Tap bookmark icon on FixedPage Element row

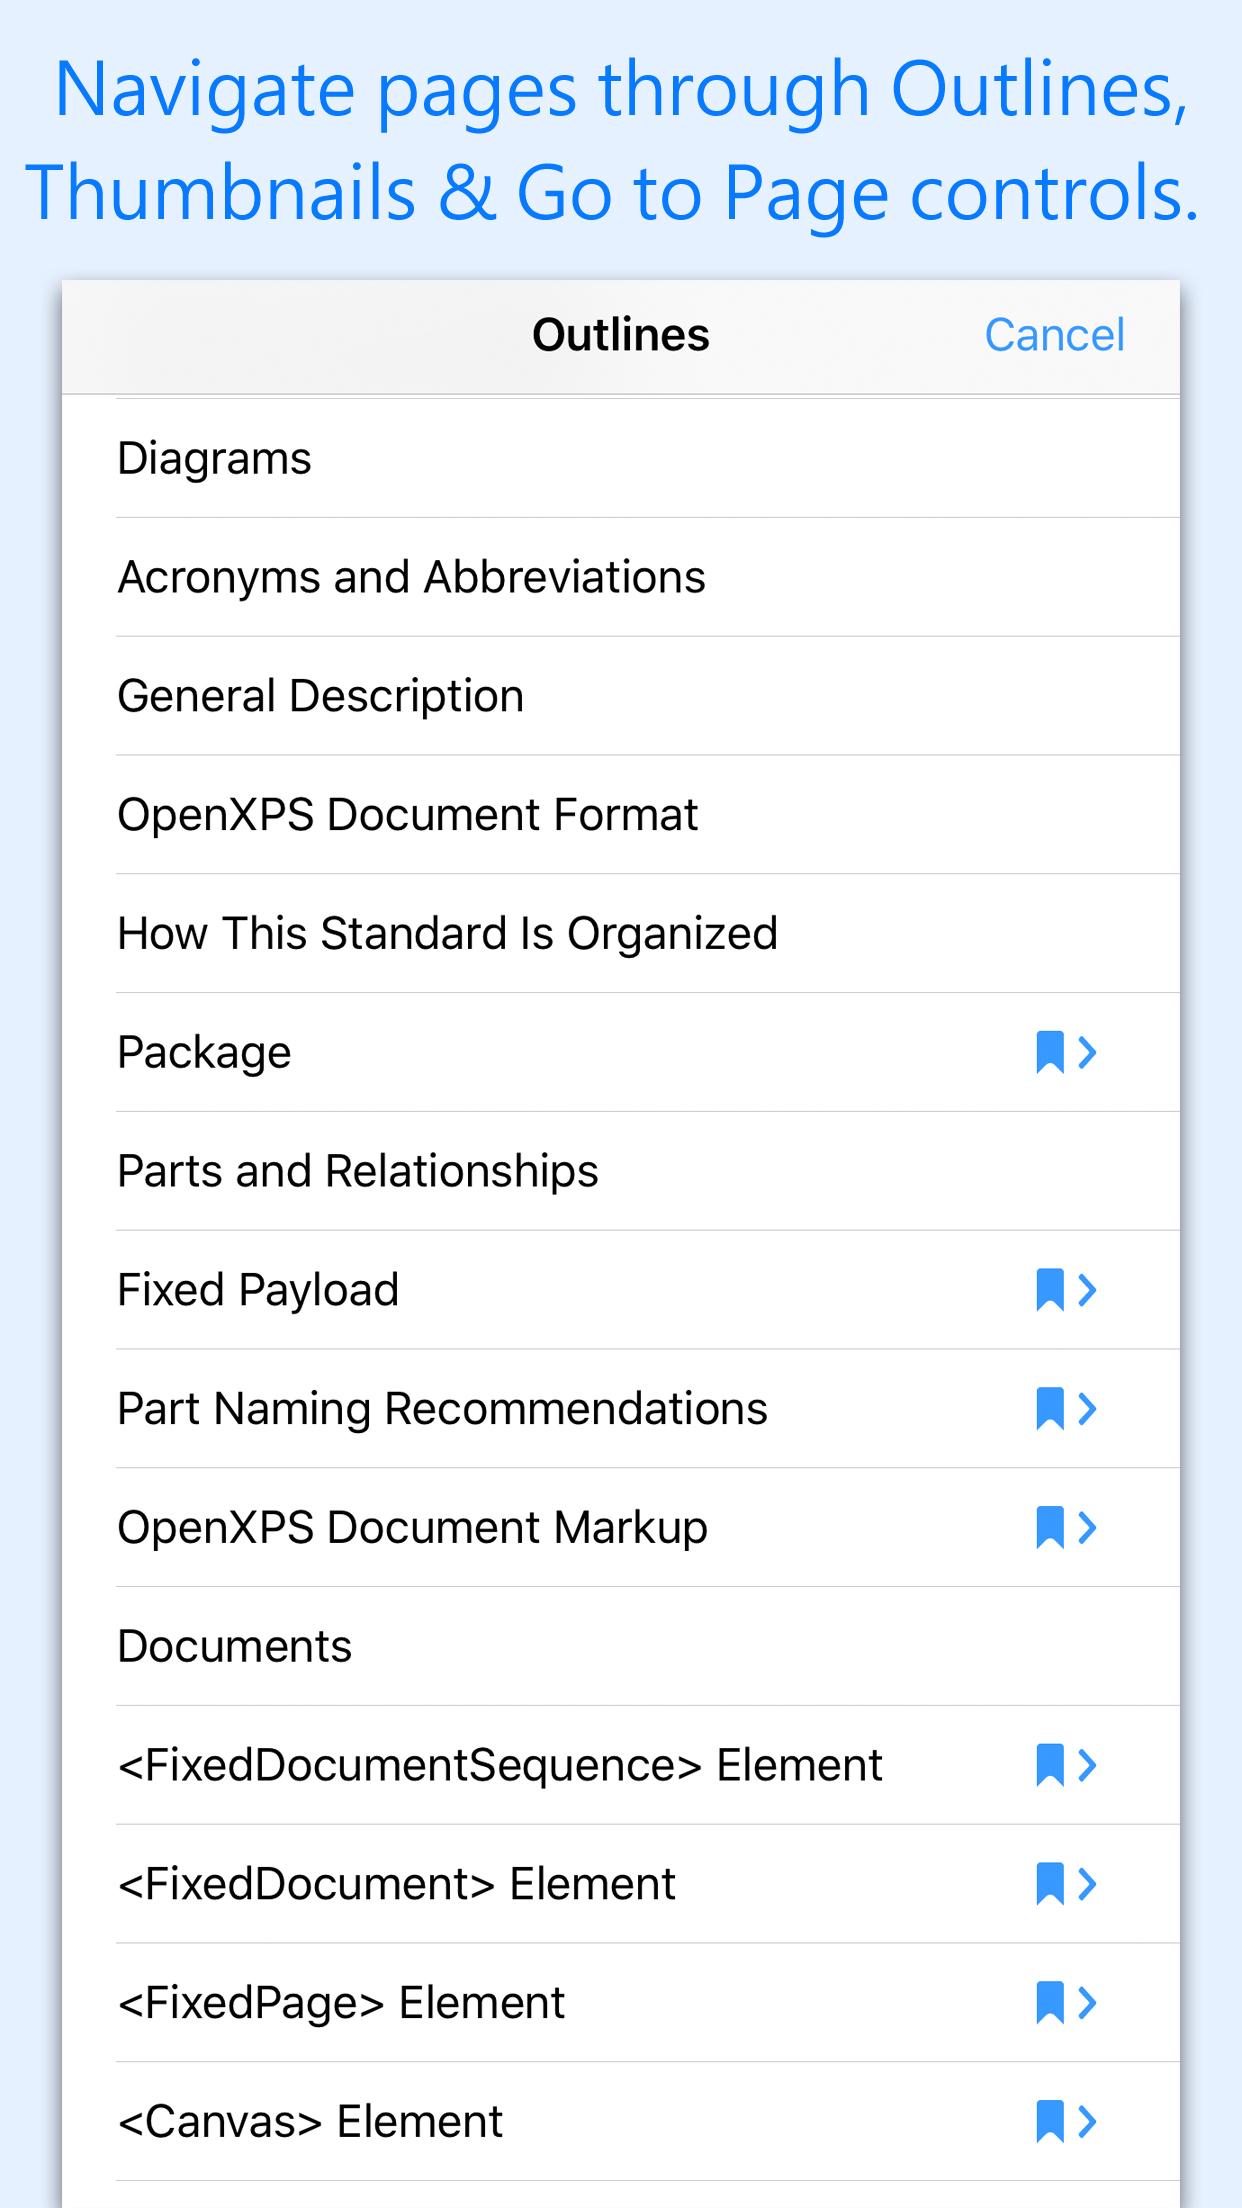point(1049,2003)
